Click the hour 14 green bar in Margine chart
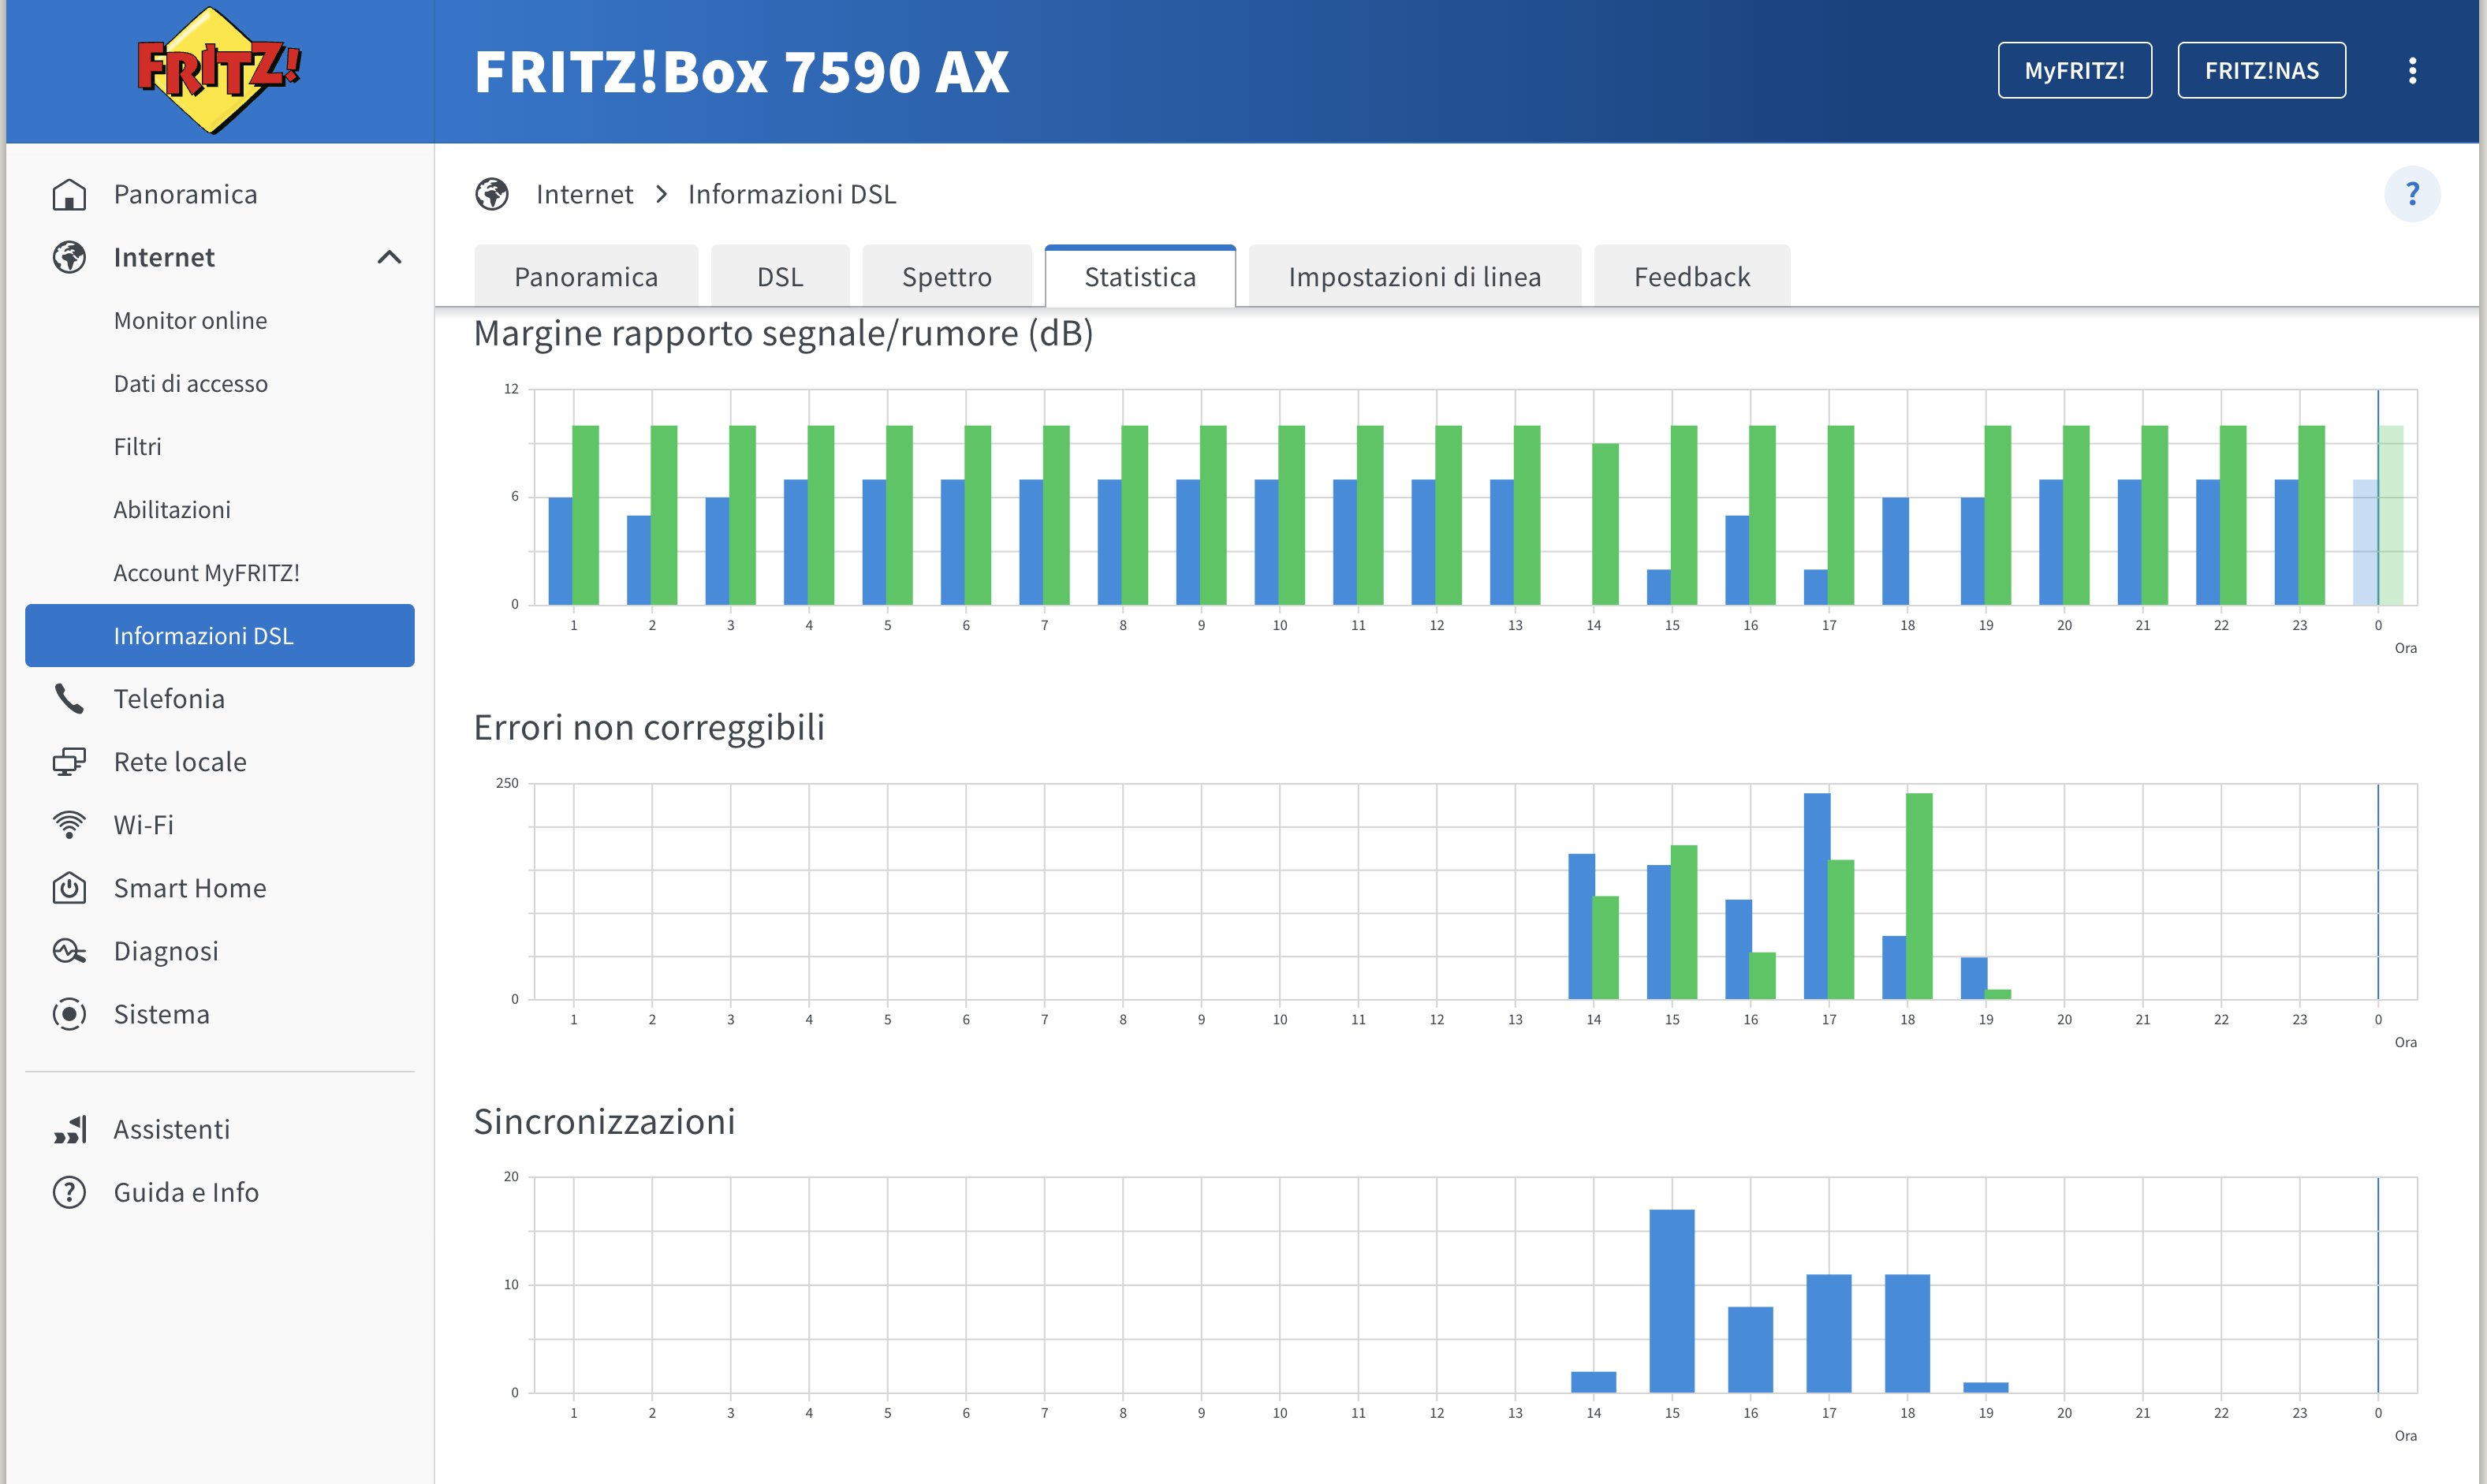 (x=1605, y=524)
